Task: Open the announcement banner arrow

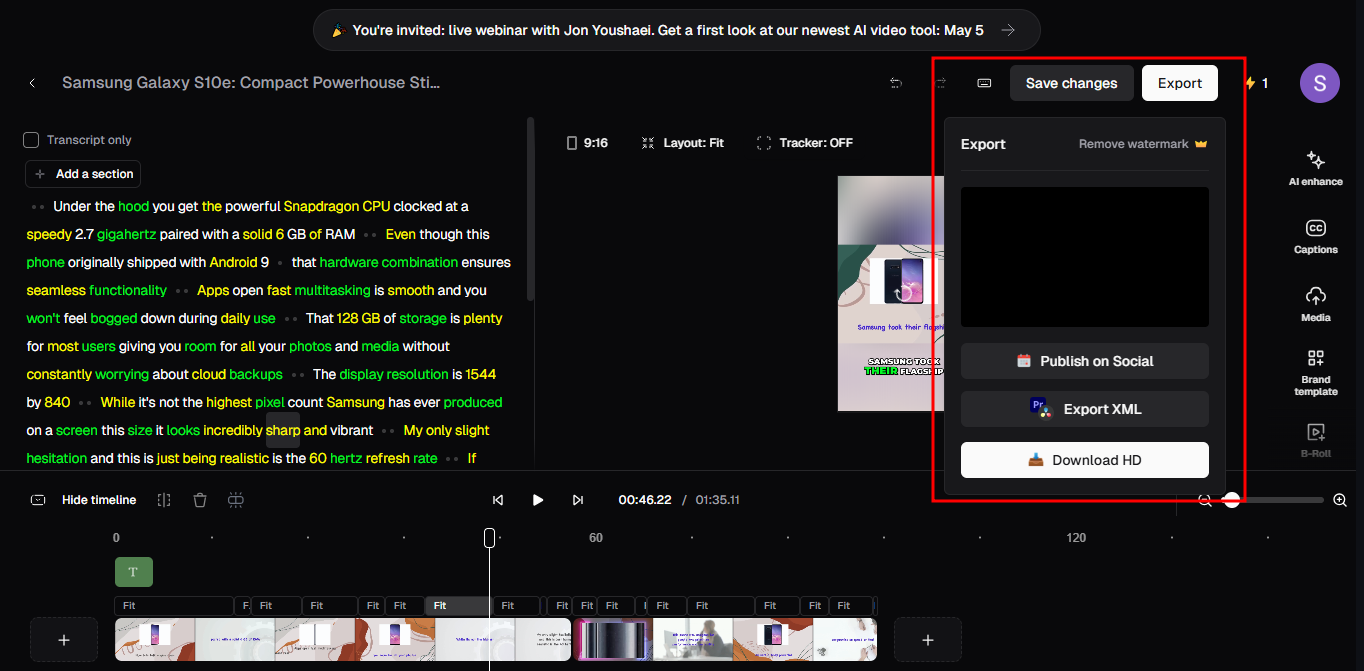Action: [x=1008, y=30]
